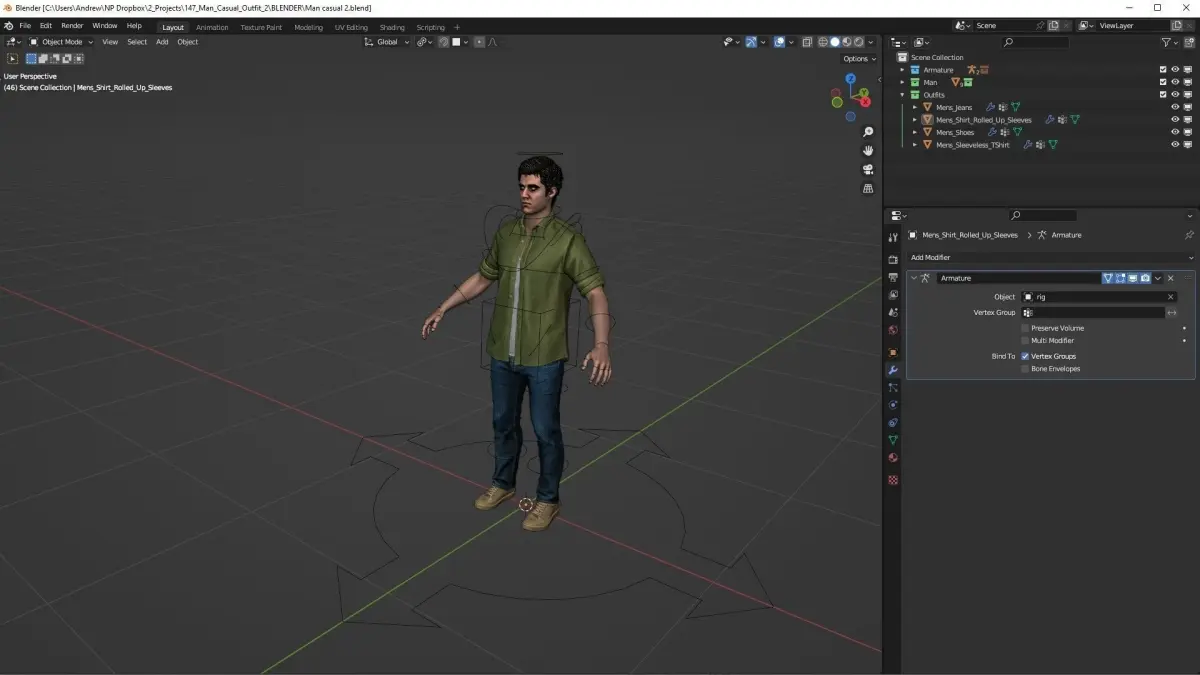Open the viewport Add menu
Viewport: 1200px width, 675px height.
[x=162, y=42]
